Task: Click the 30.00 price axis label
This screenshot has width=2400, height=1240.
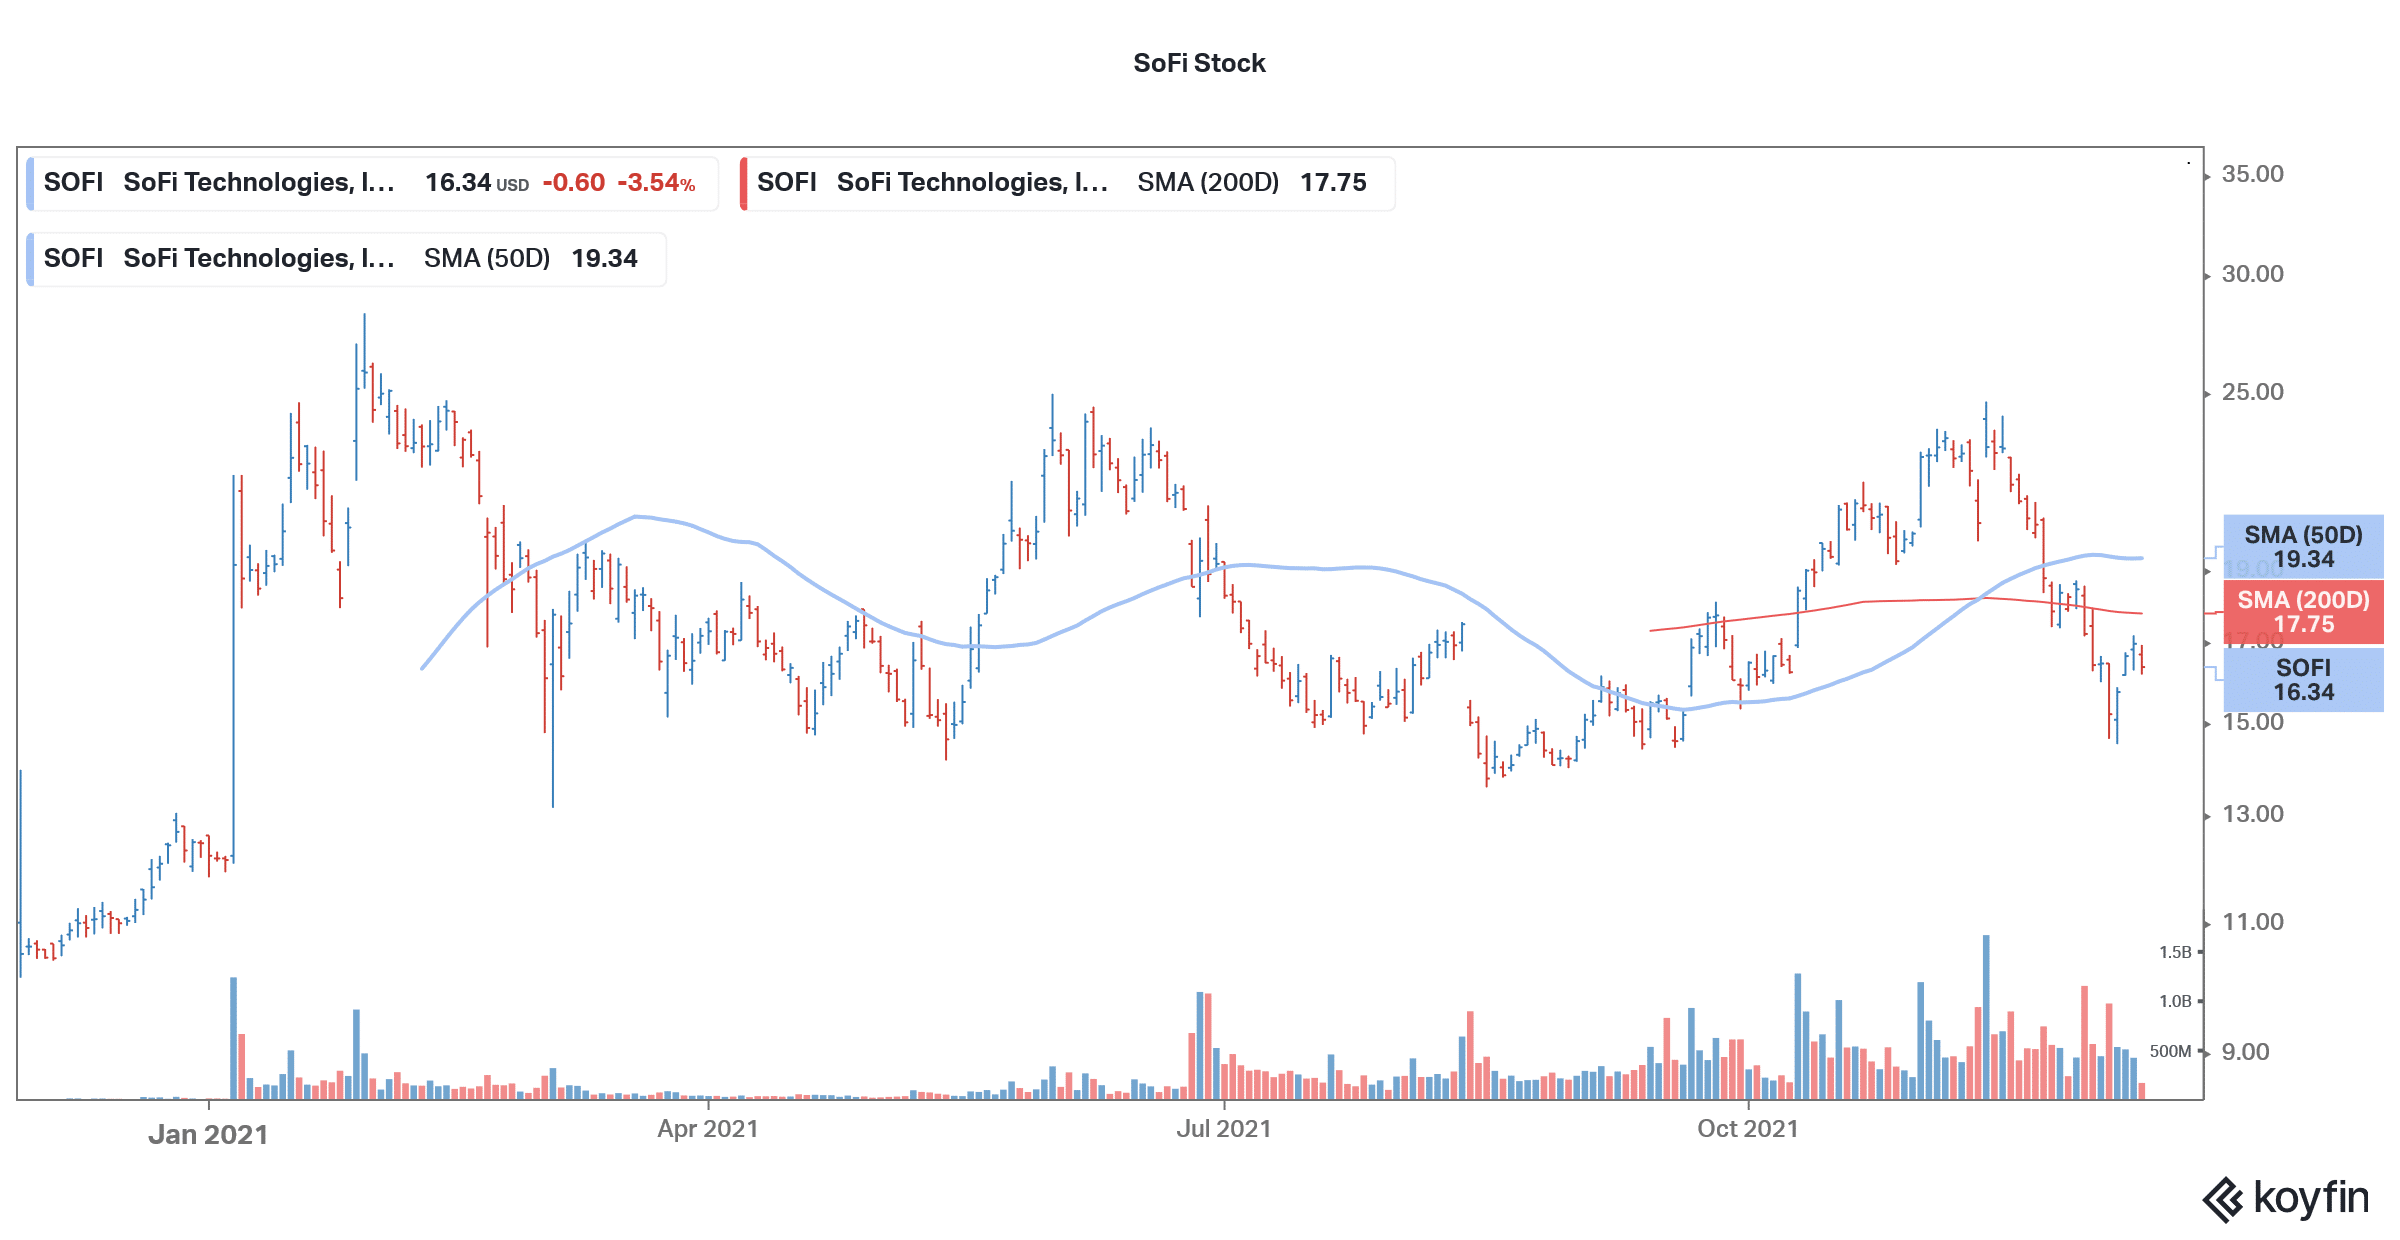Action: click(x=2252, y=274)
